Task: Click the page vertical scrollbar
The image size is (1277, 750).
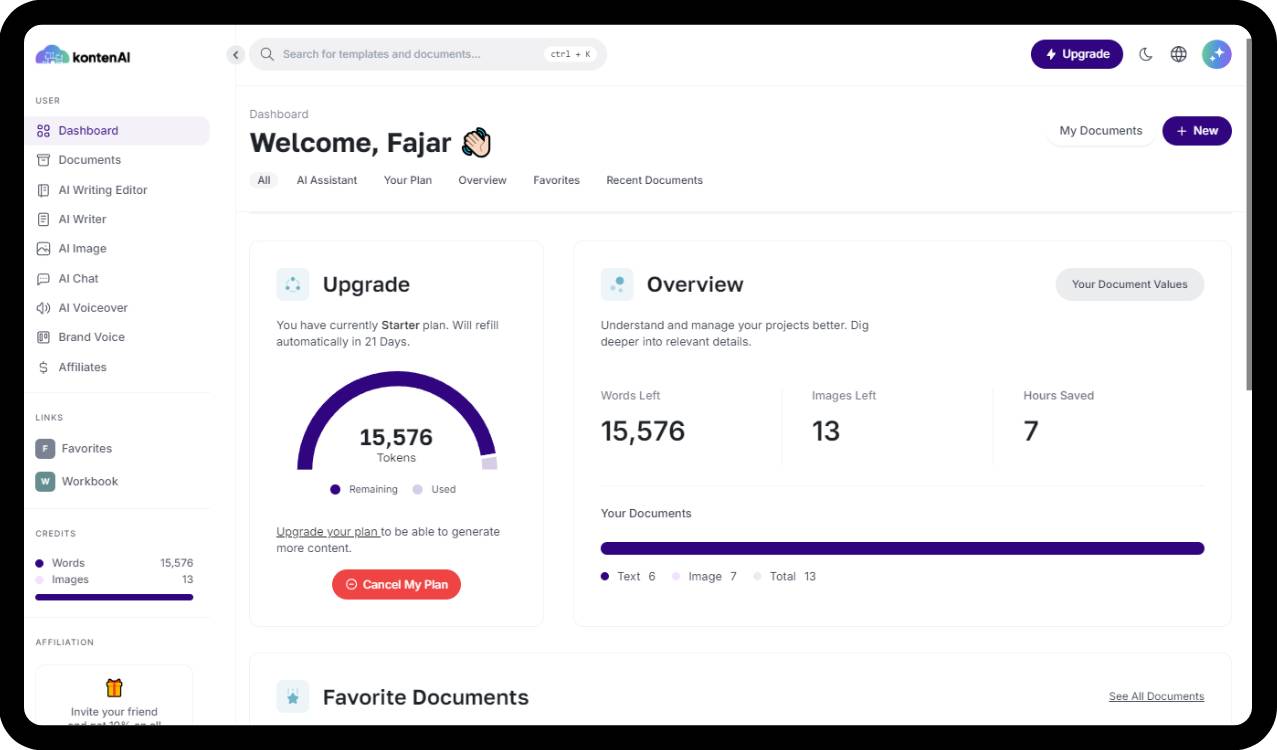Action: [1248, 215]
